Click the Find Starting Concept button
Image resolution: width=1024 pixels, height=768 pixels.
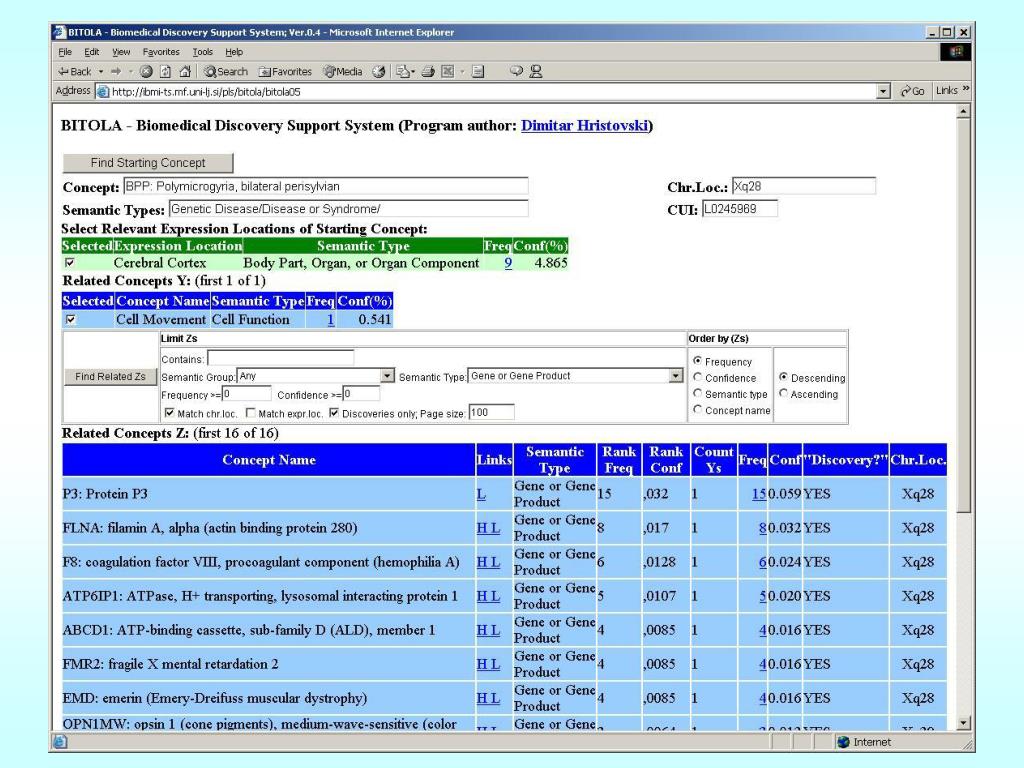pos(148,163)
